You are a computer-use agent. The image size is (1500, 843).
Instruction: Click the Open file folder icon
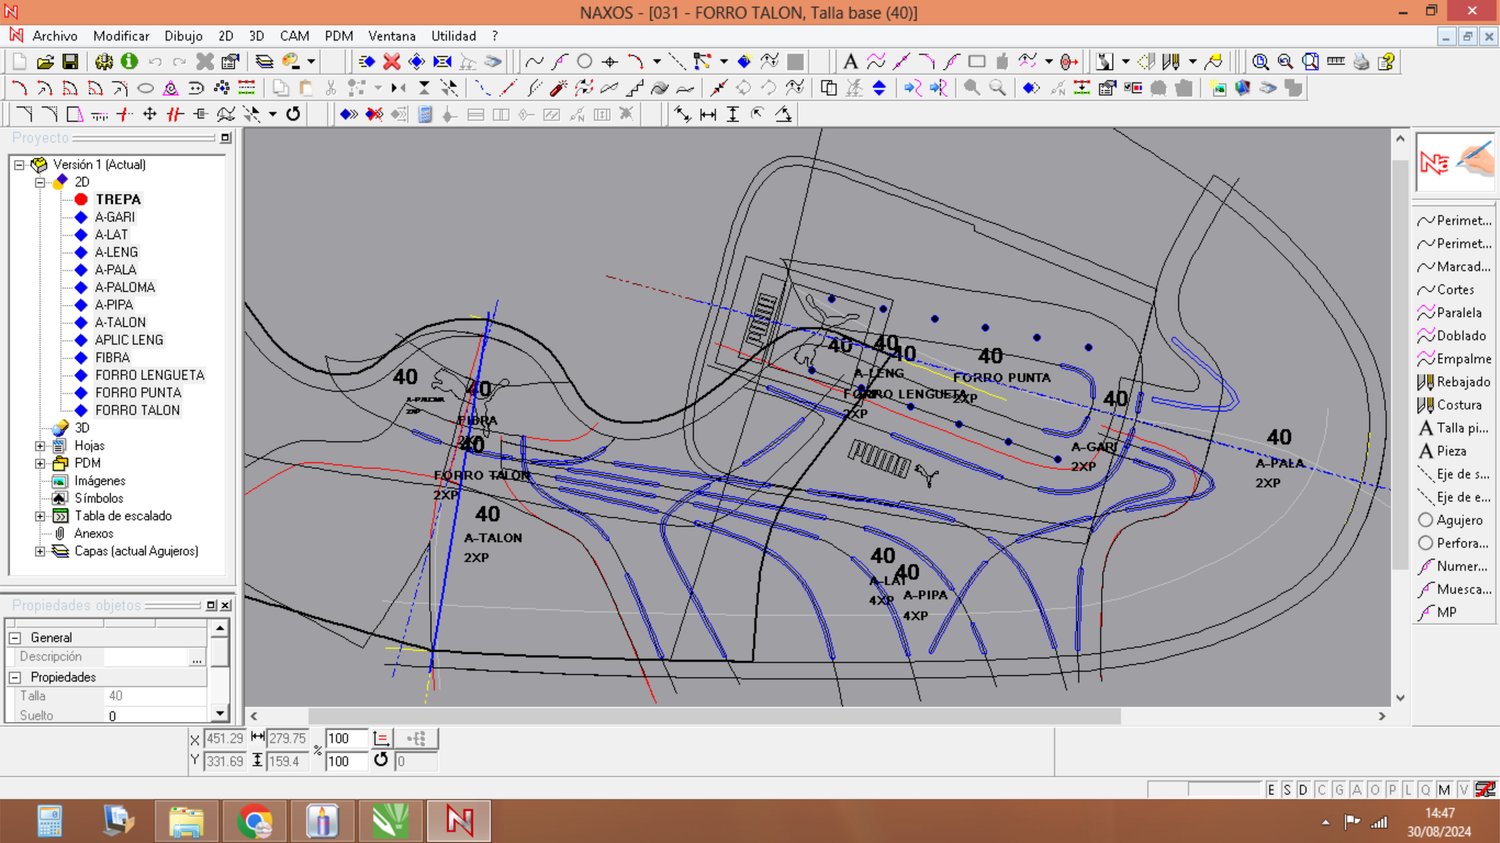pos(45,62)
